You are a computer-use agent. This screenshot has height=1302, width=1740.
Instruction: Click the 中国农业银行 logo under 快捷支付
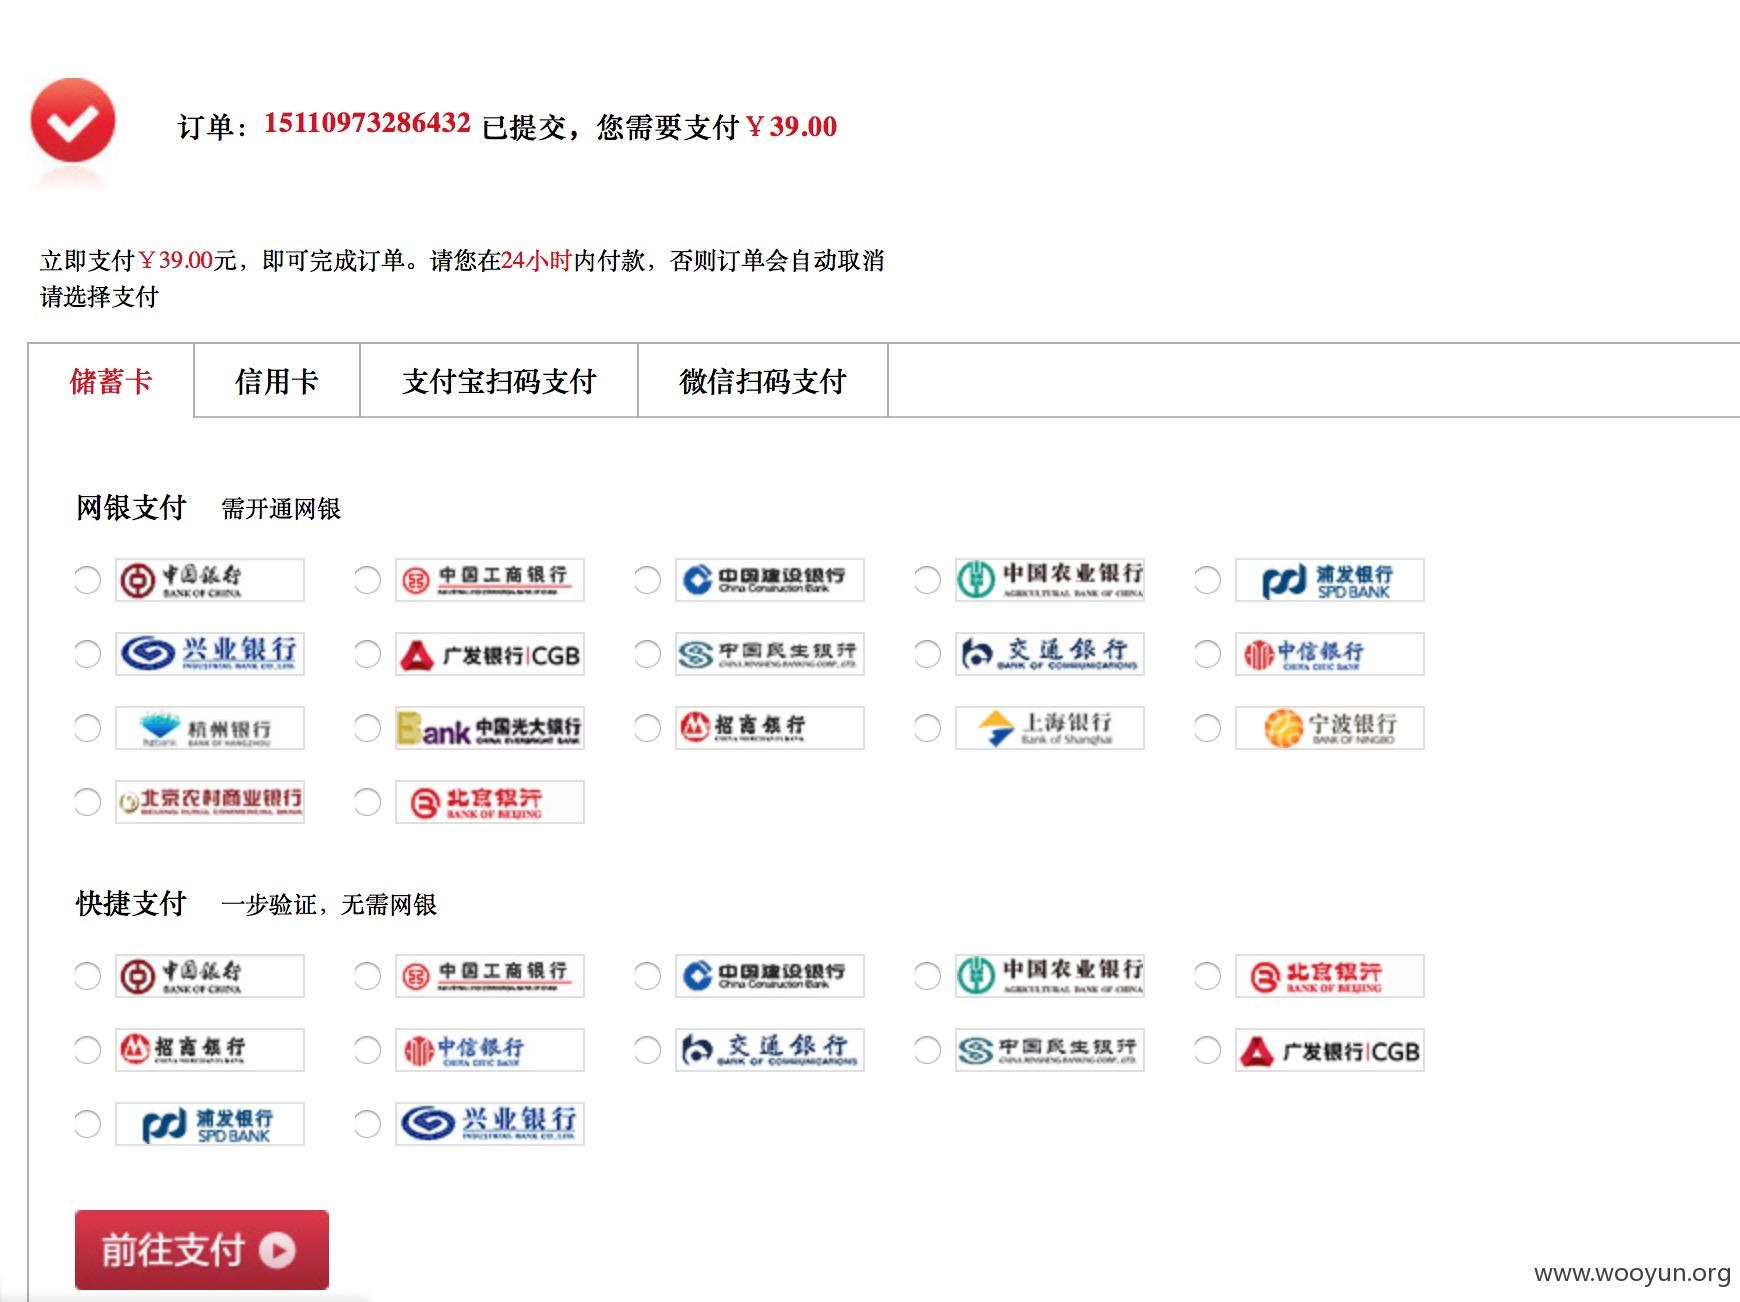[x=1050, y=976]
